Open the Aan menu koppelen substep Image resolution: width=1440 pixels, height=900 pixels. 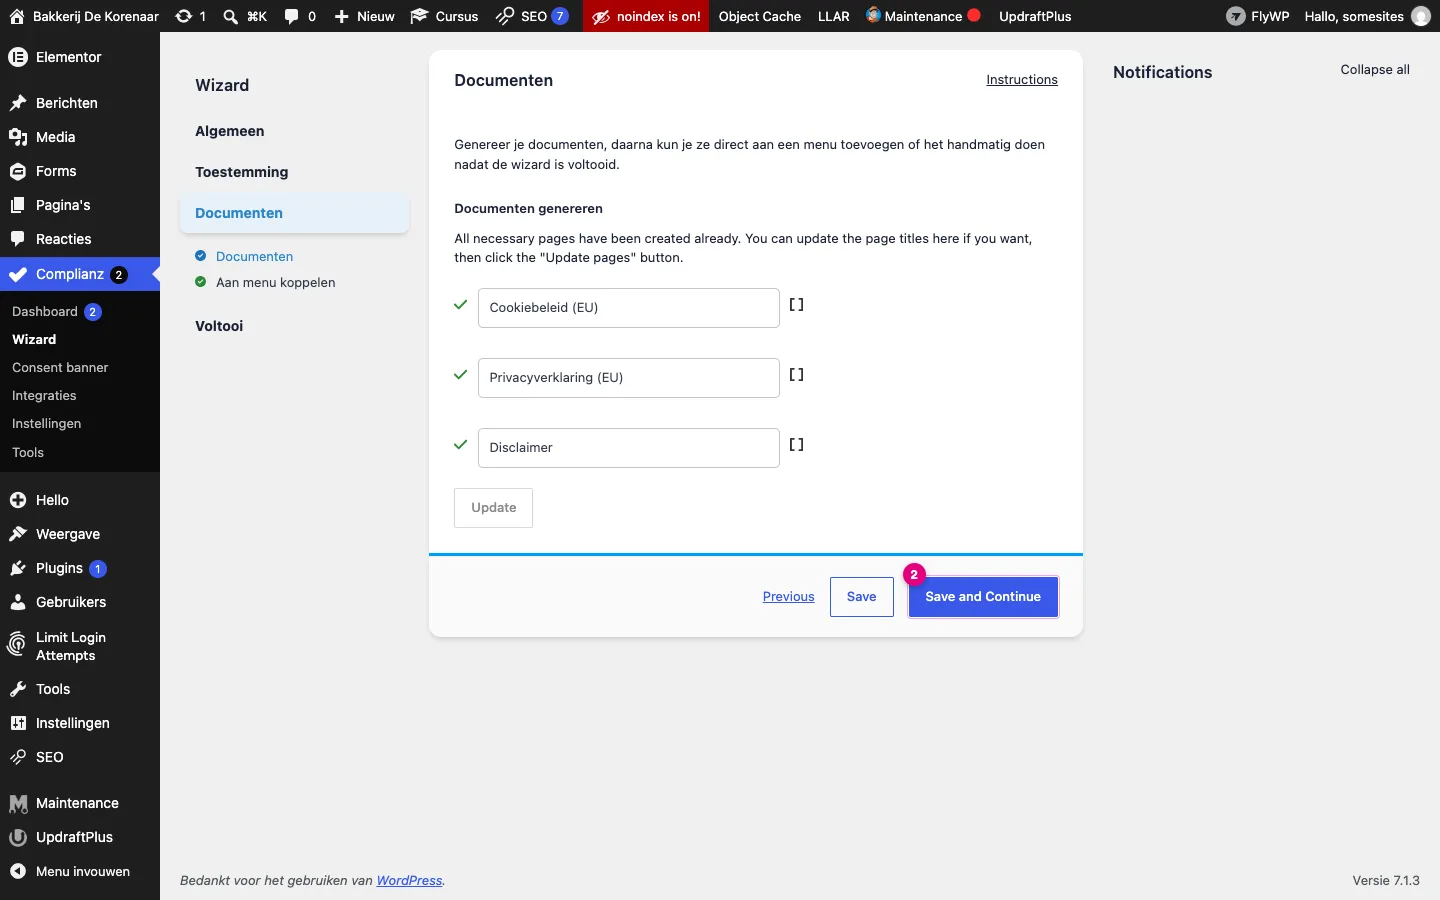(x=275, y=283)
